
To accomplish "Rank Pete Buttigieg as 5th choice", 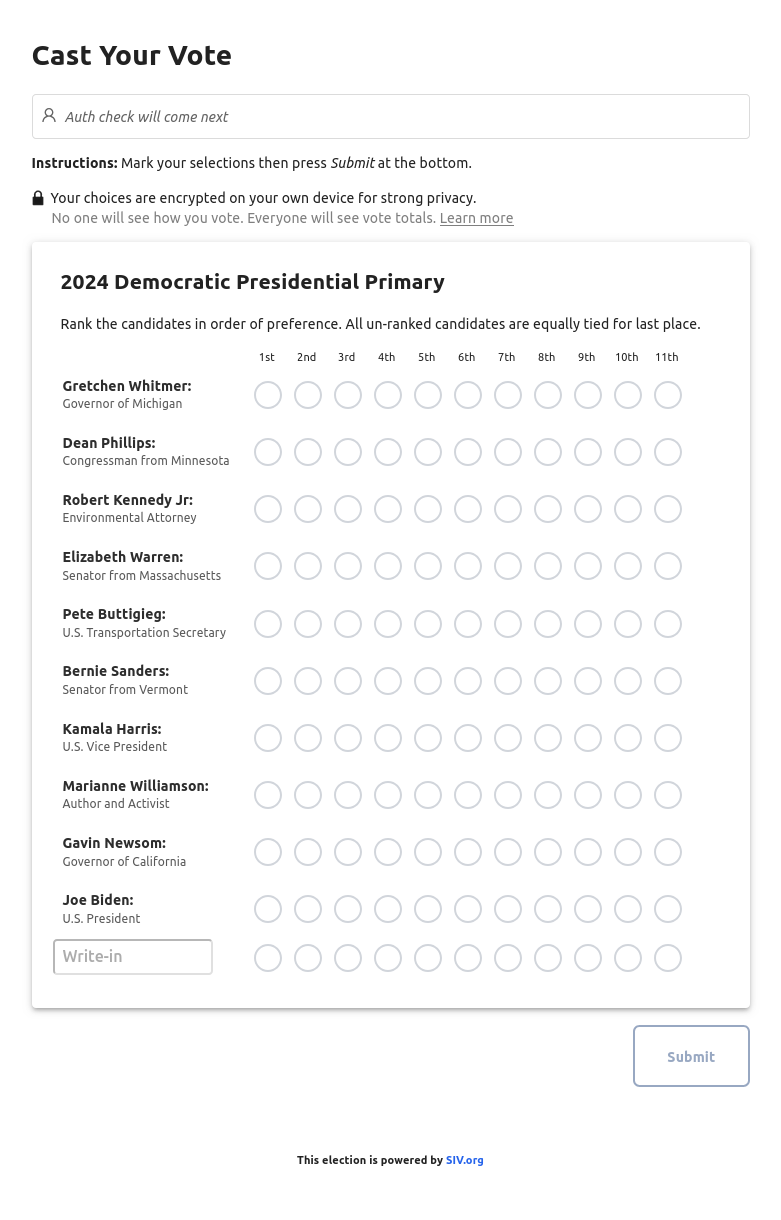I will point(428,624).
